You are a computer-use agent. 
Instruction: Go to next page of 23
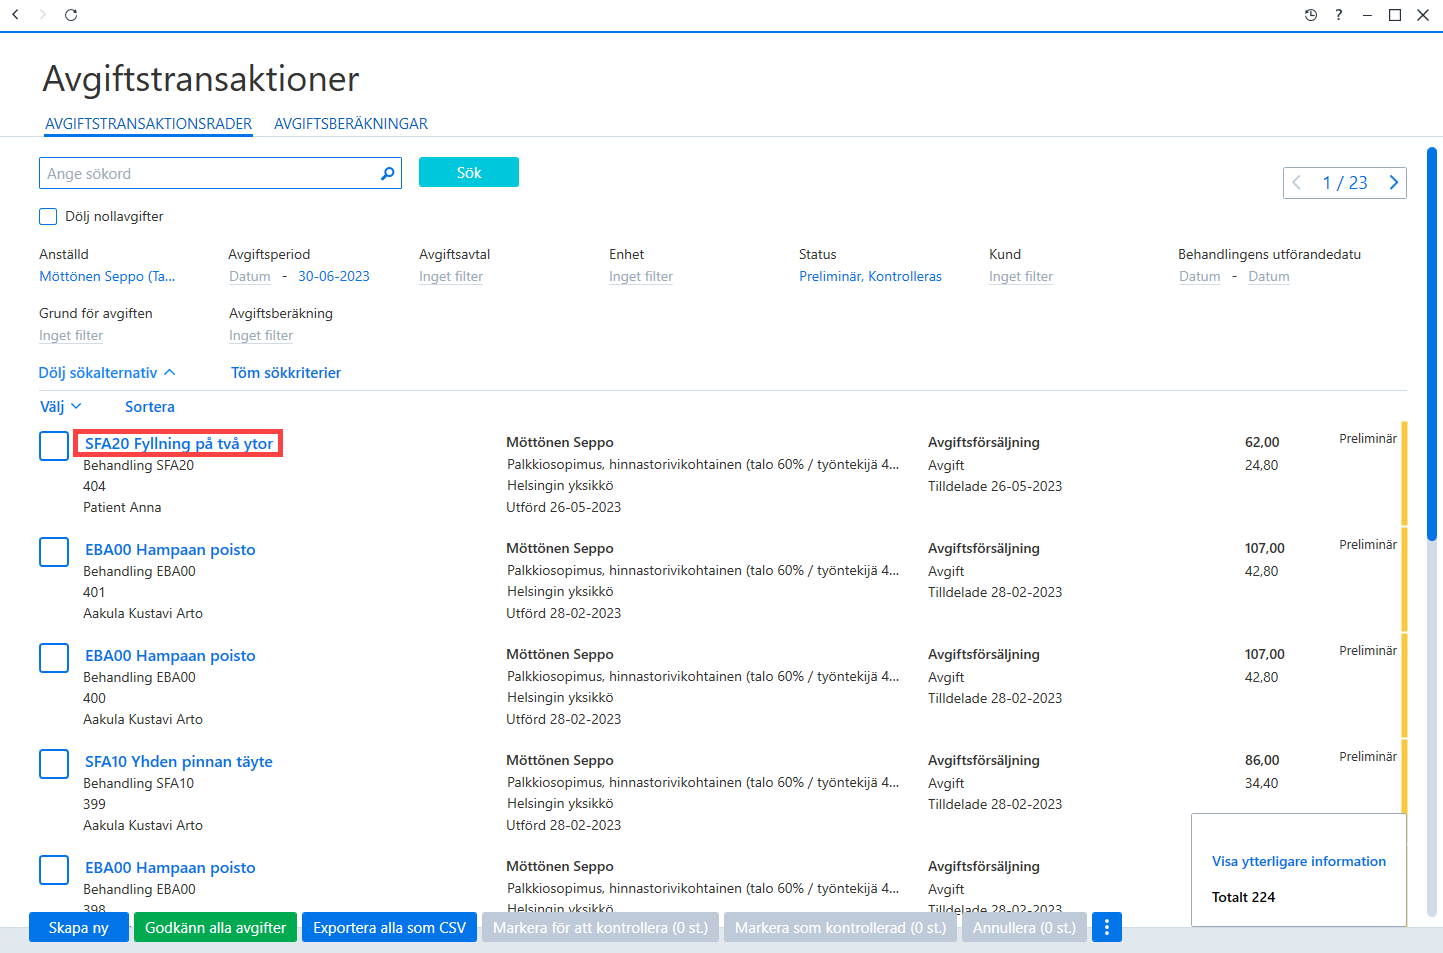coord(1393,182)
